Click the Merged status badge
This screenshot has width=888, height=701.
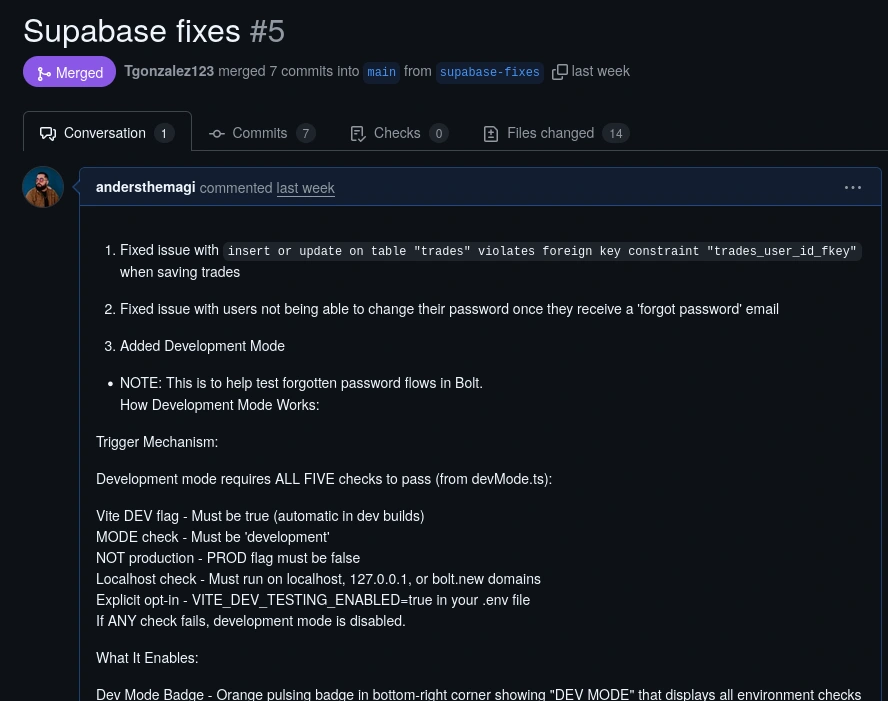click(69, 72)
